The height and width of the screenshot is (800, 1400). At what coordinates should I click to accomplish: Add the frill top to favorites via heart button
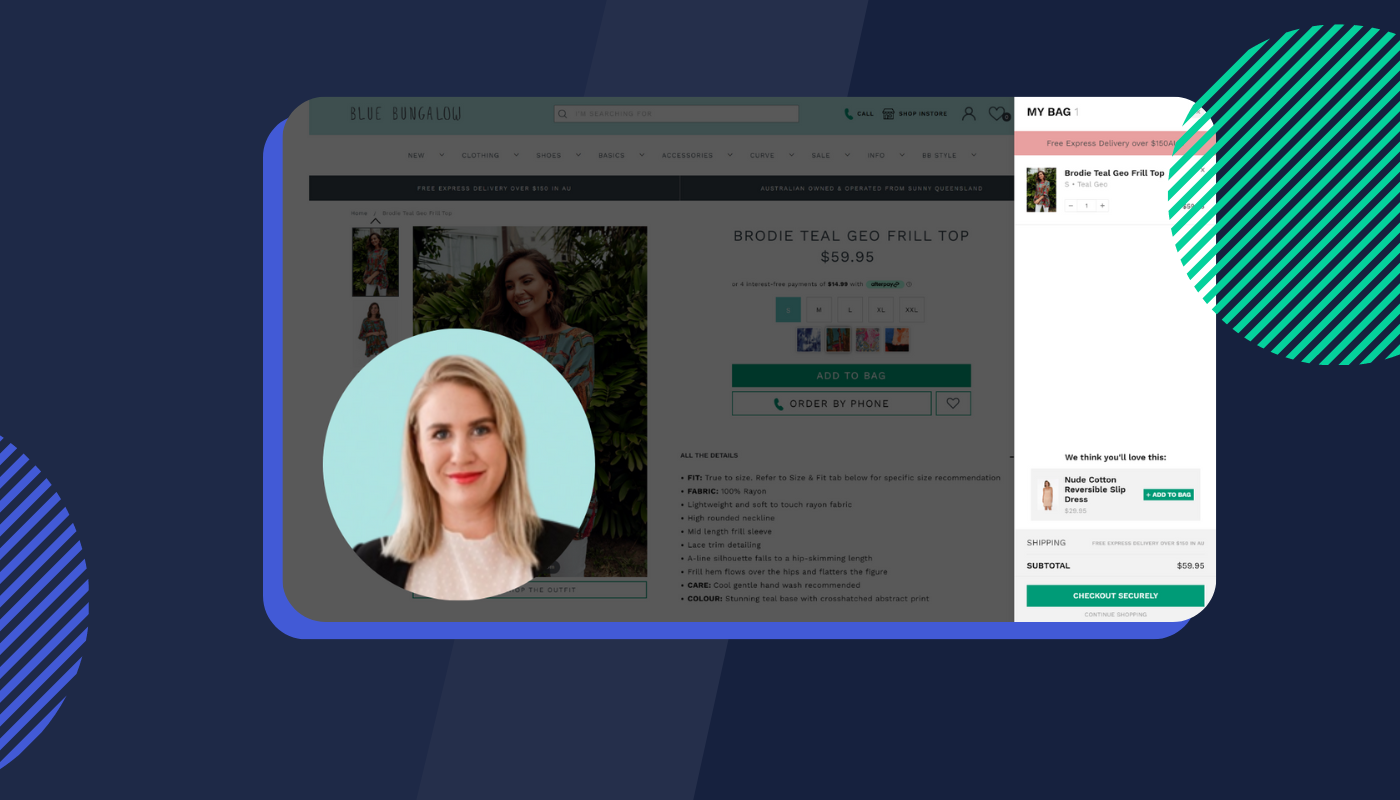click(953, 403)
